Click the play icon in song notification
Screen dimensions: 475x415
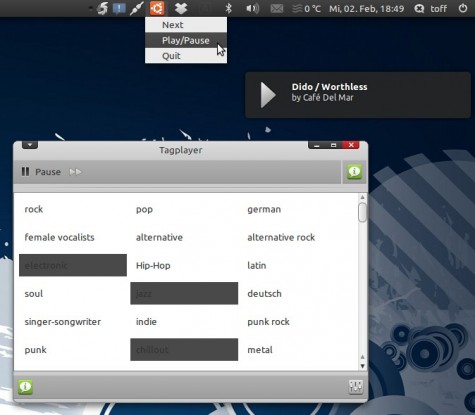pyautogui.click(x=268, y=95)
